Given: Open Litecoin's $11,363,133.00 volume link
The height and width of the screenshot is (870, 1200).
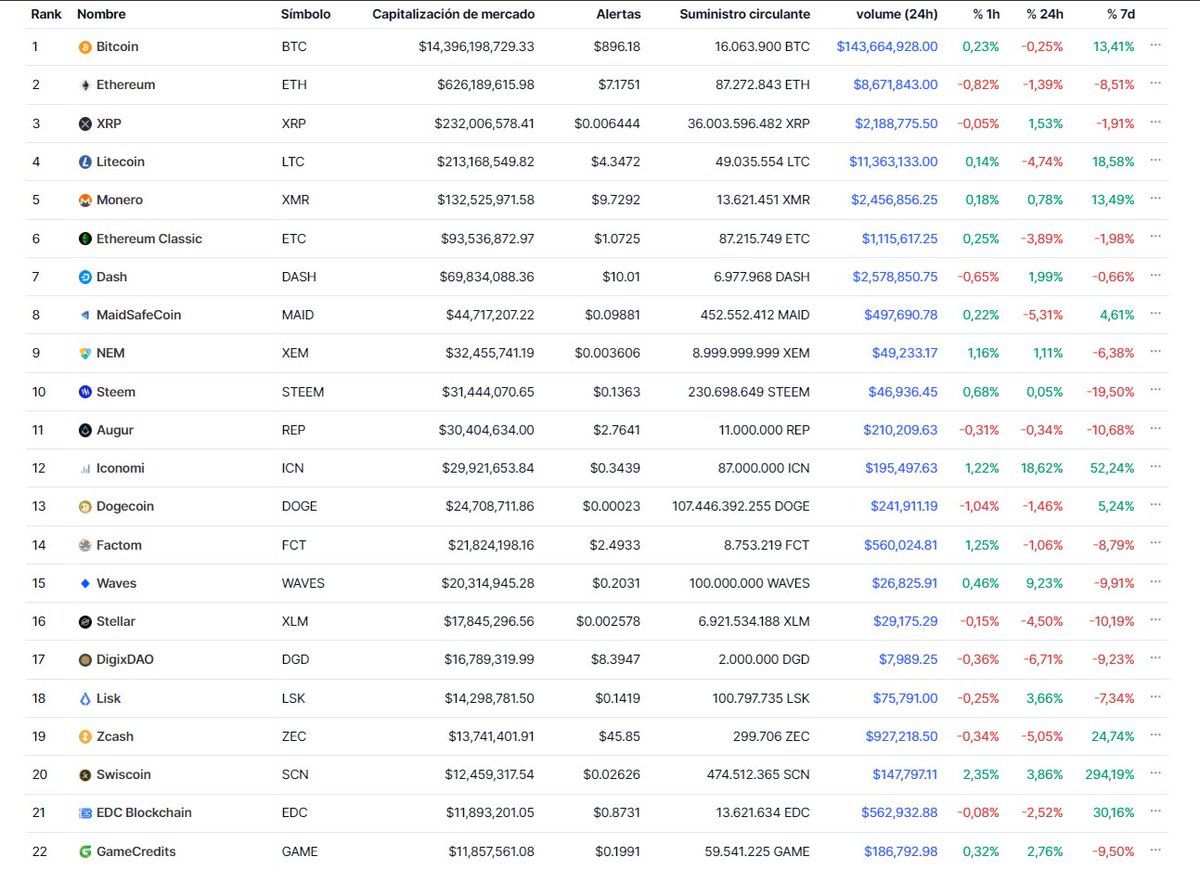Looking at the screenshot, I should (893, 162).
